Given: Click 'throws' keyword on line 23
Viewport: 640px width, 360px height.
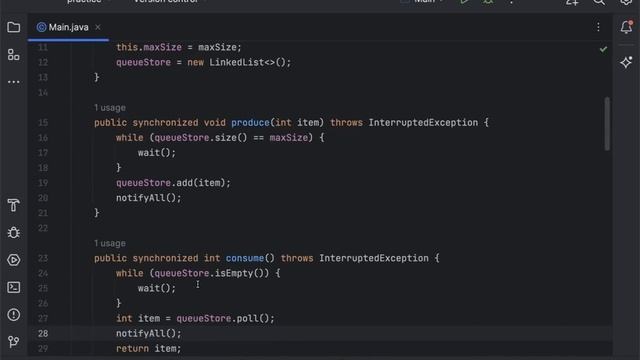Looking at the screenshot, I should coord(297,258).
